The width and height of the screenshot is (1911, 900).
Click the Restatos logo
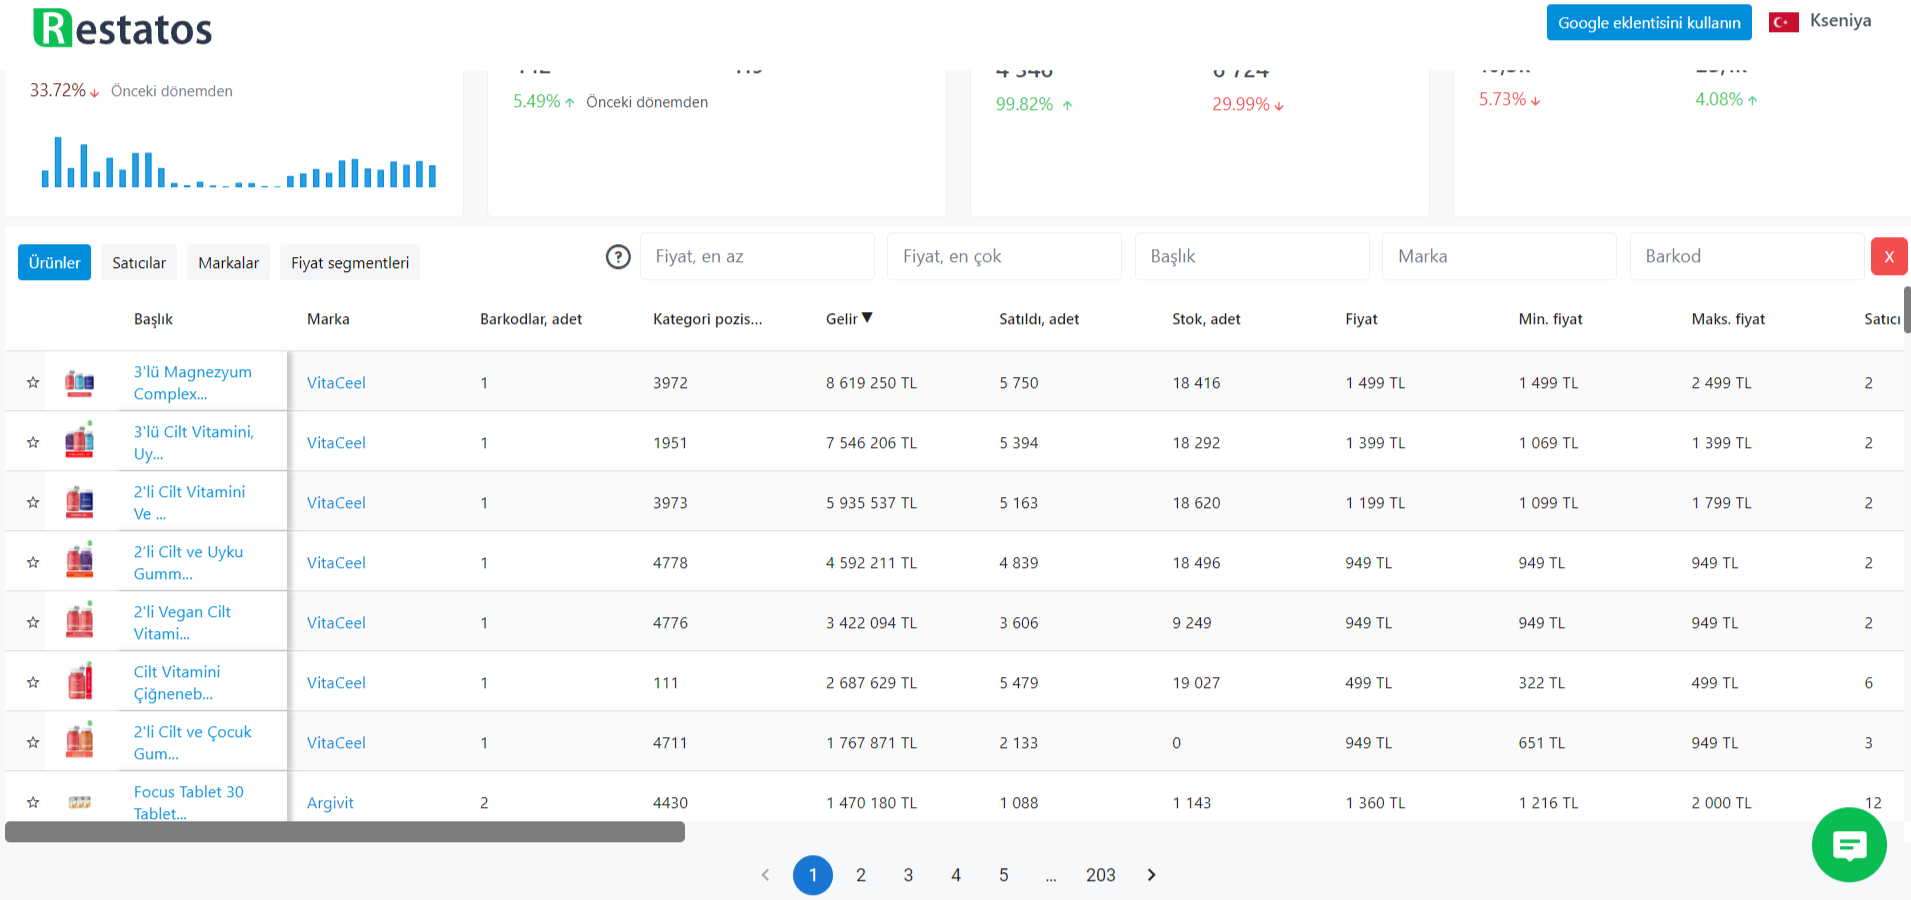click(123, 28)
